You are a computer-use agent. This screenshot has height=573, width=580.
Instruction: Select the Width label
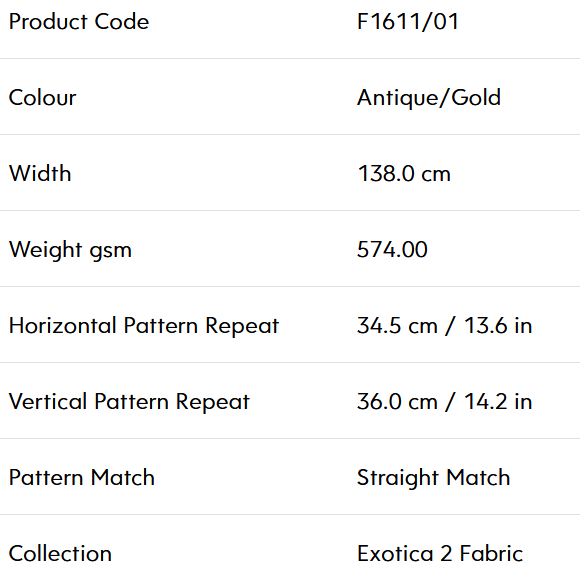[x=40, y=173]
